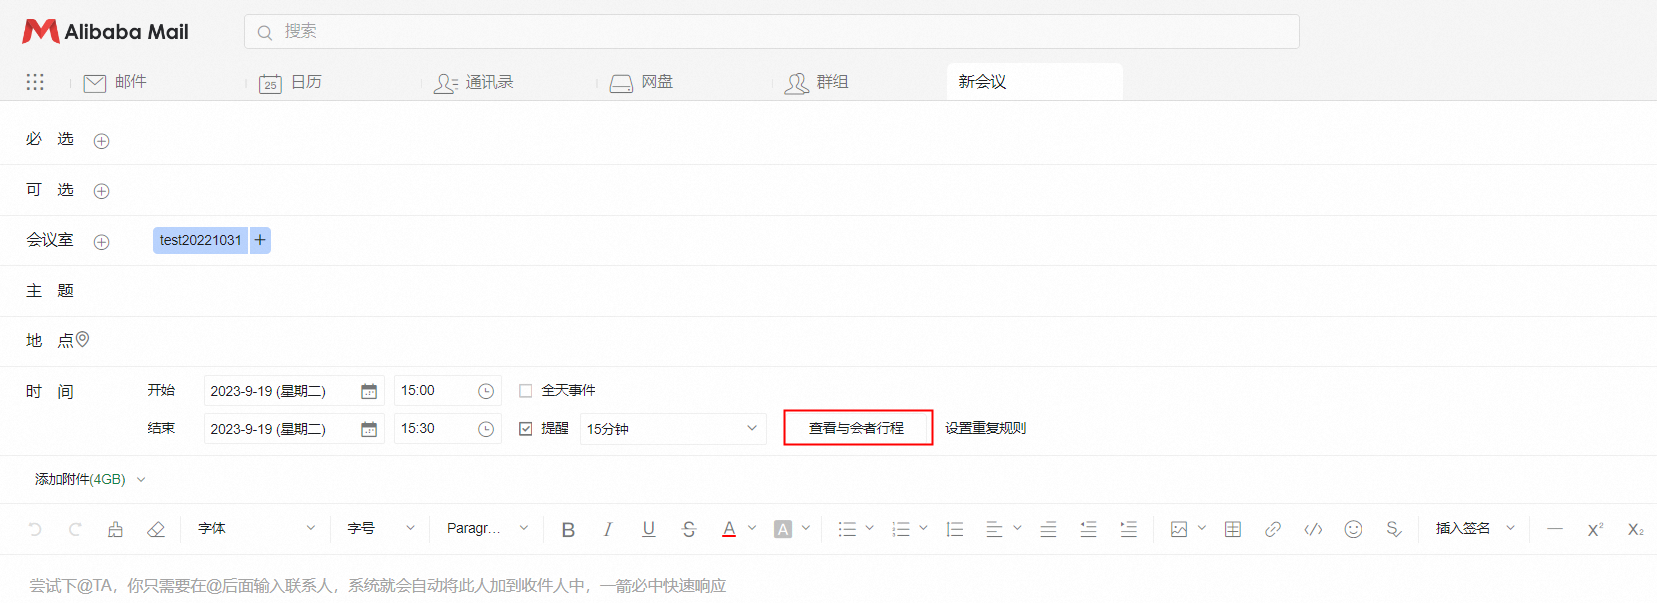The width and height of the screenshot is (1657, 603).
Task: Open the emoji smiley picker
Action: click(1353, 529)
